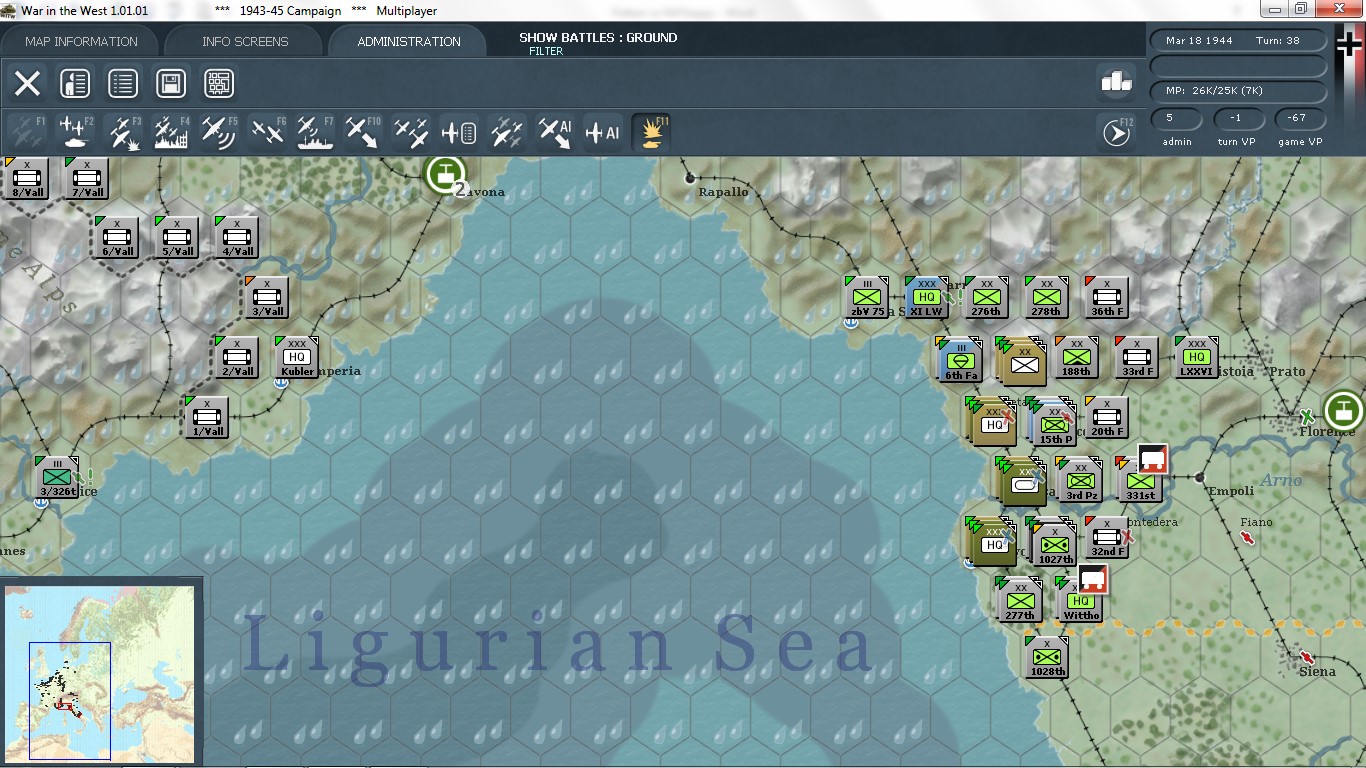Select the 36th F unit counter
Viewport: 1366px width, 768px height.
(1107, 298)
